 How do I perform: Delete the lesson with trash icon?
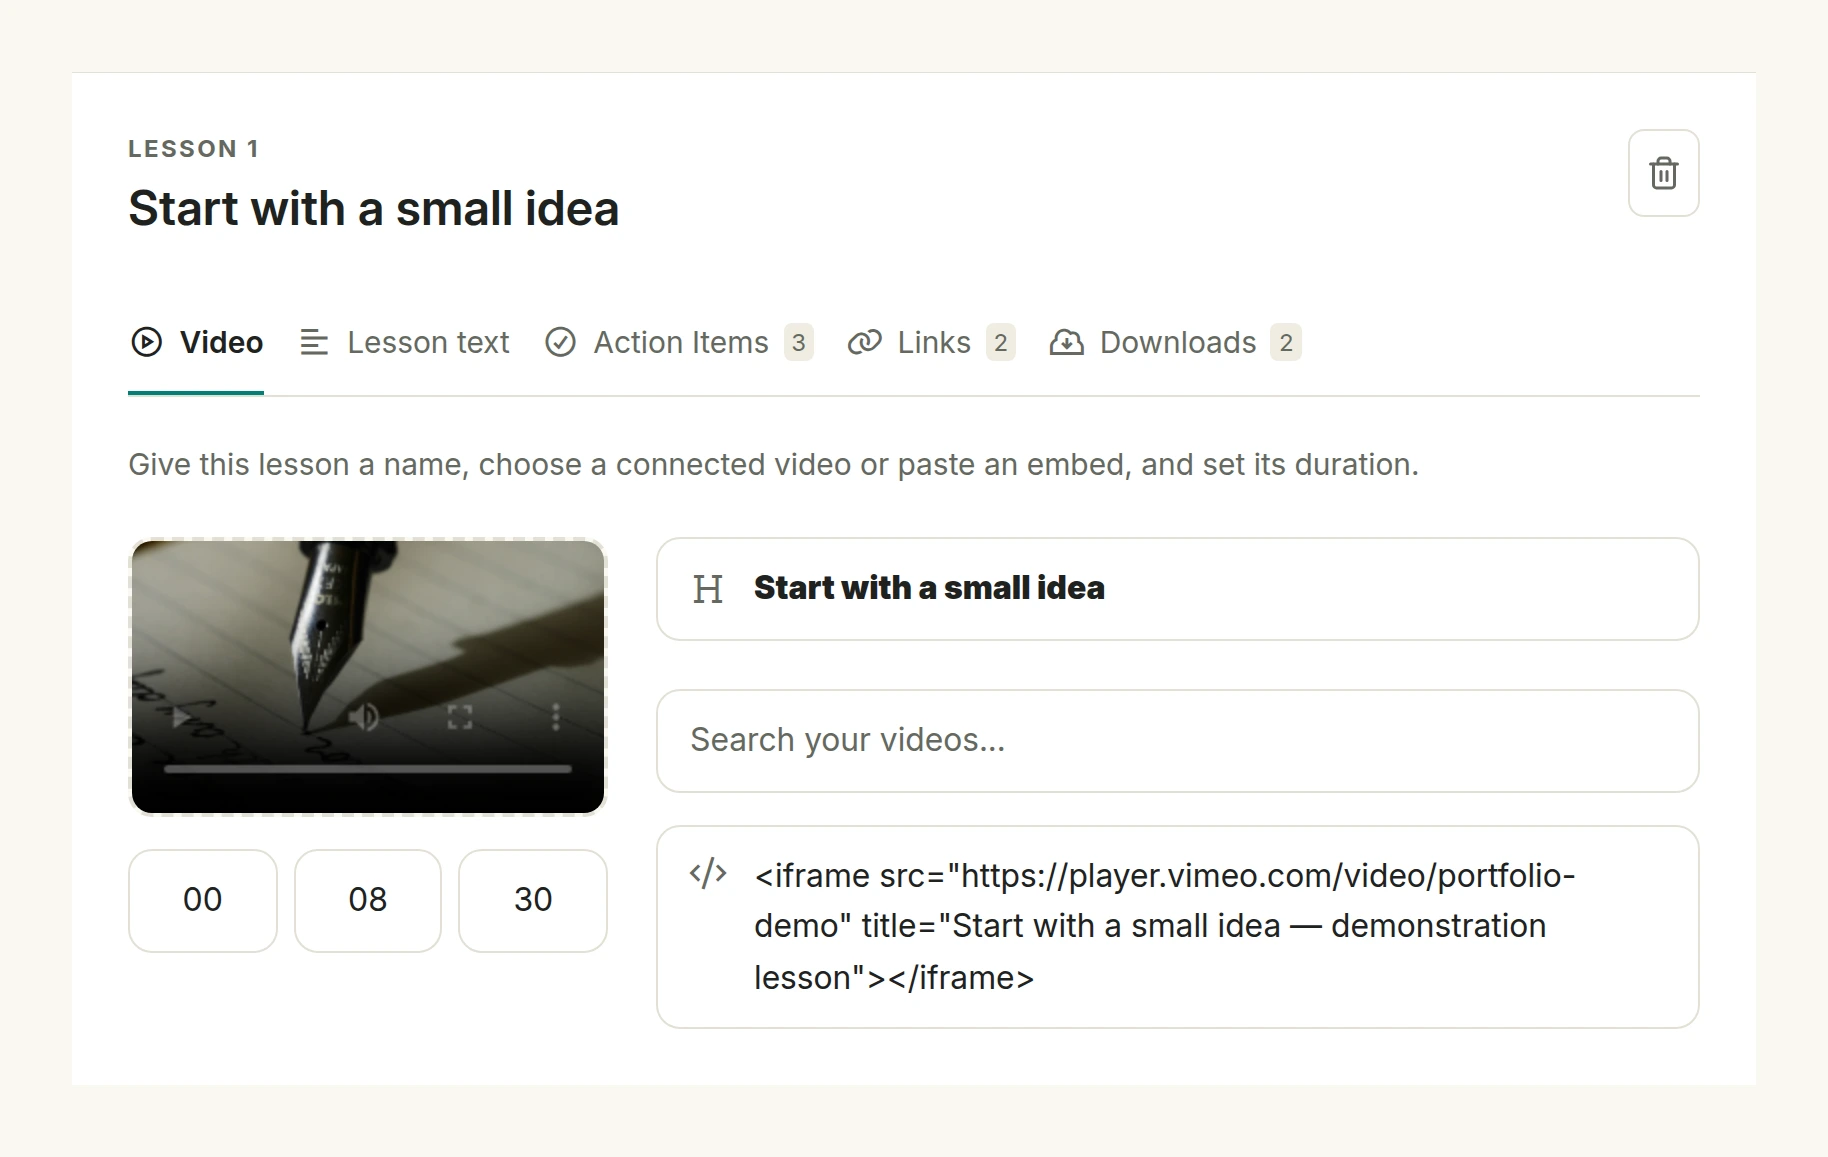(1663, 173)
